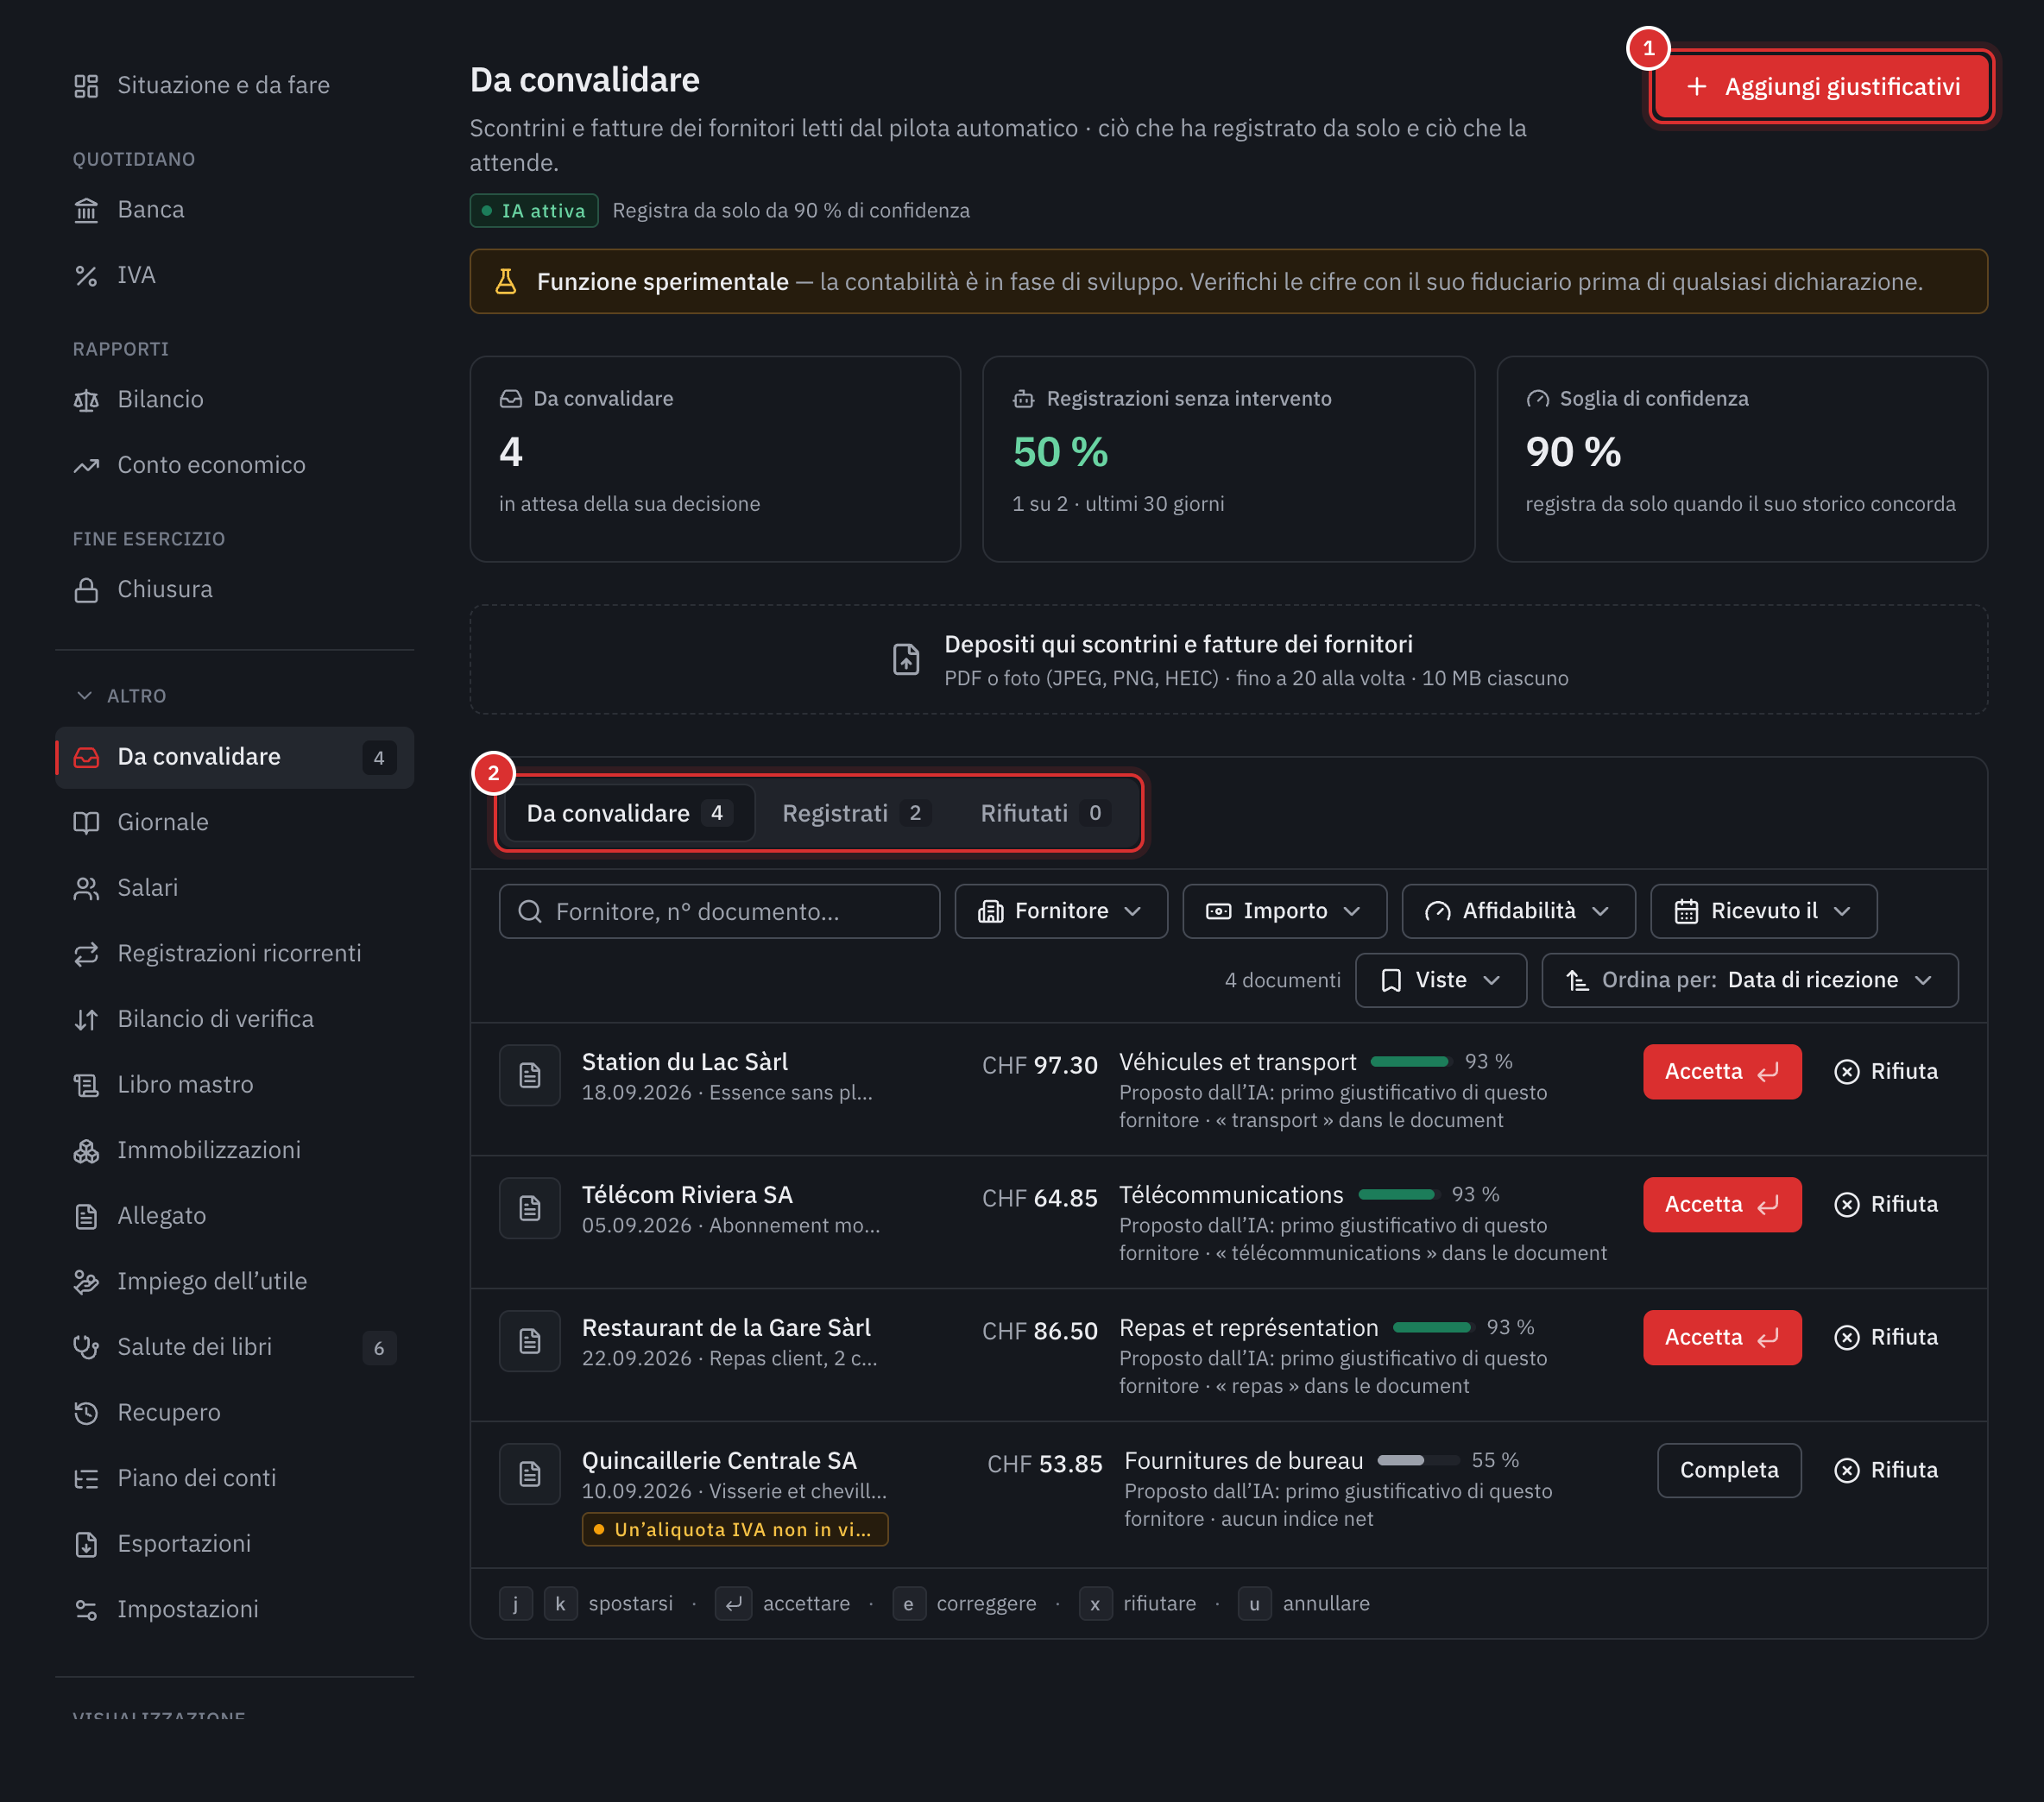
Task: Click the Salari people icon
Action: coord(86,888)
